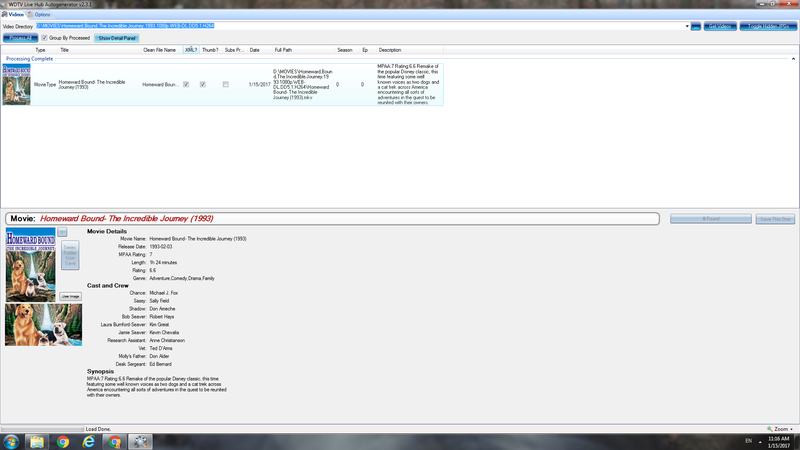
Task: Click the cast name 'Don Ameche'
Action: click(162, 309)
